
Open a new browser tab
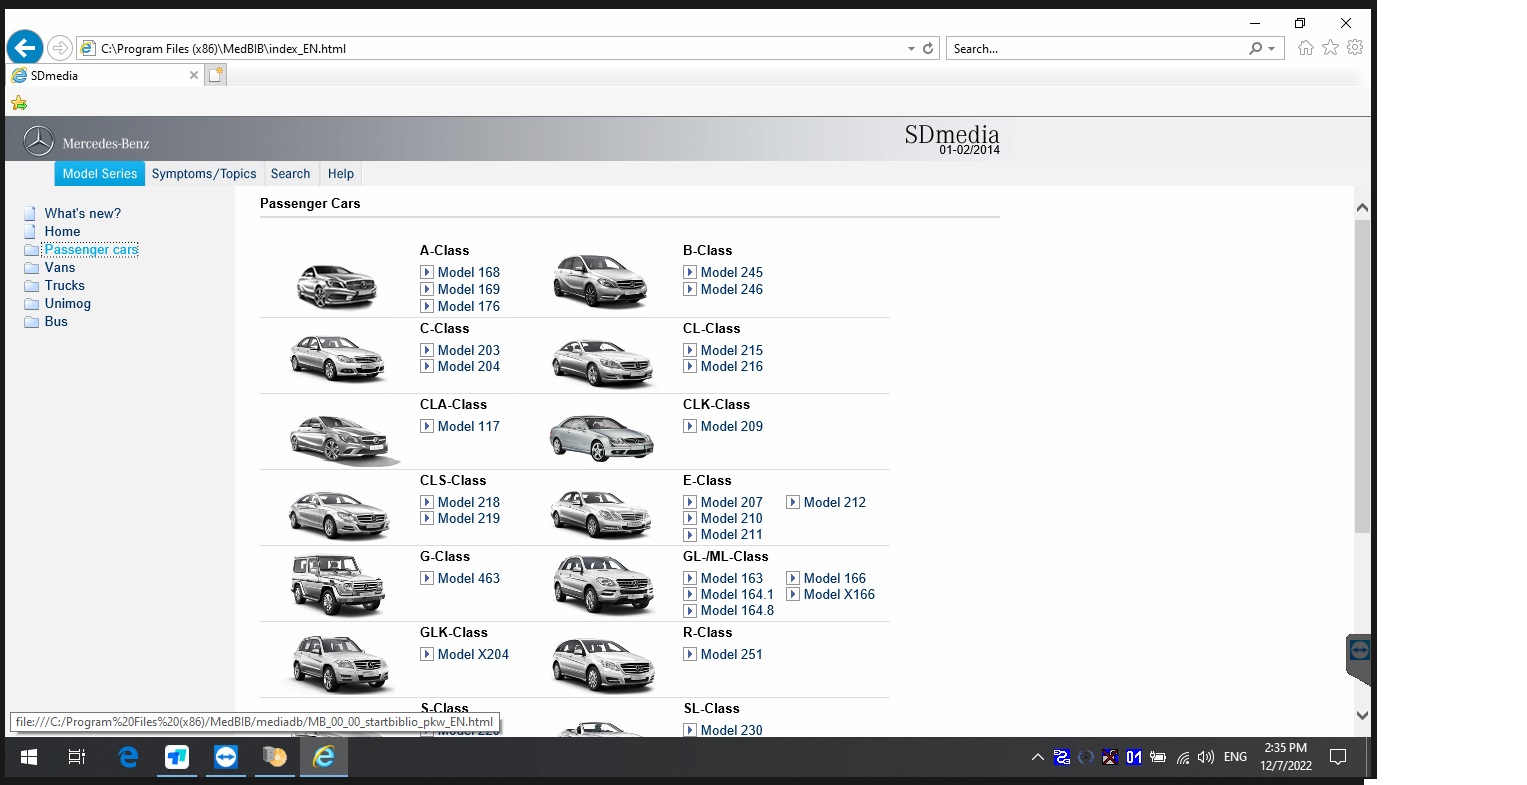click(x=216, y=75)
